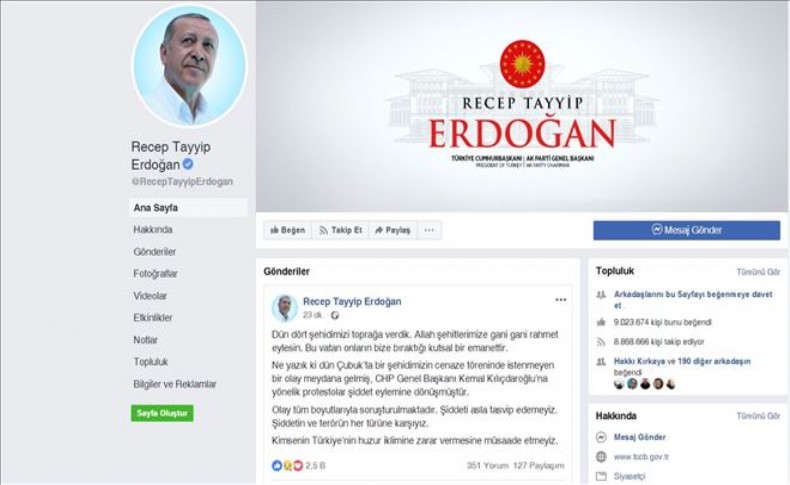The height and width of the screenshot is (485, 790).
Task: Expand Hakkında with Tümünü Gör link
Action: coord(758,416)
